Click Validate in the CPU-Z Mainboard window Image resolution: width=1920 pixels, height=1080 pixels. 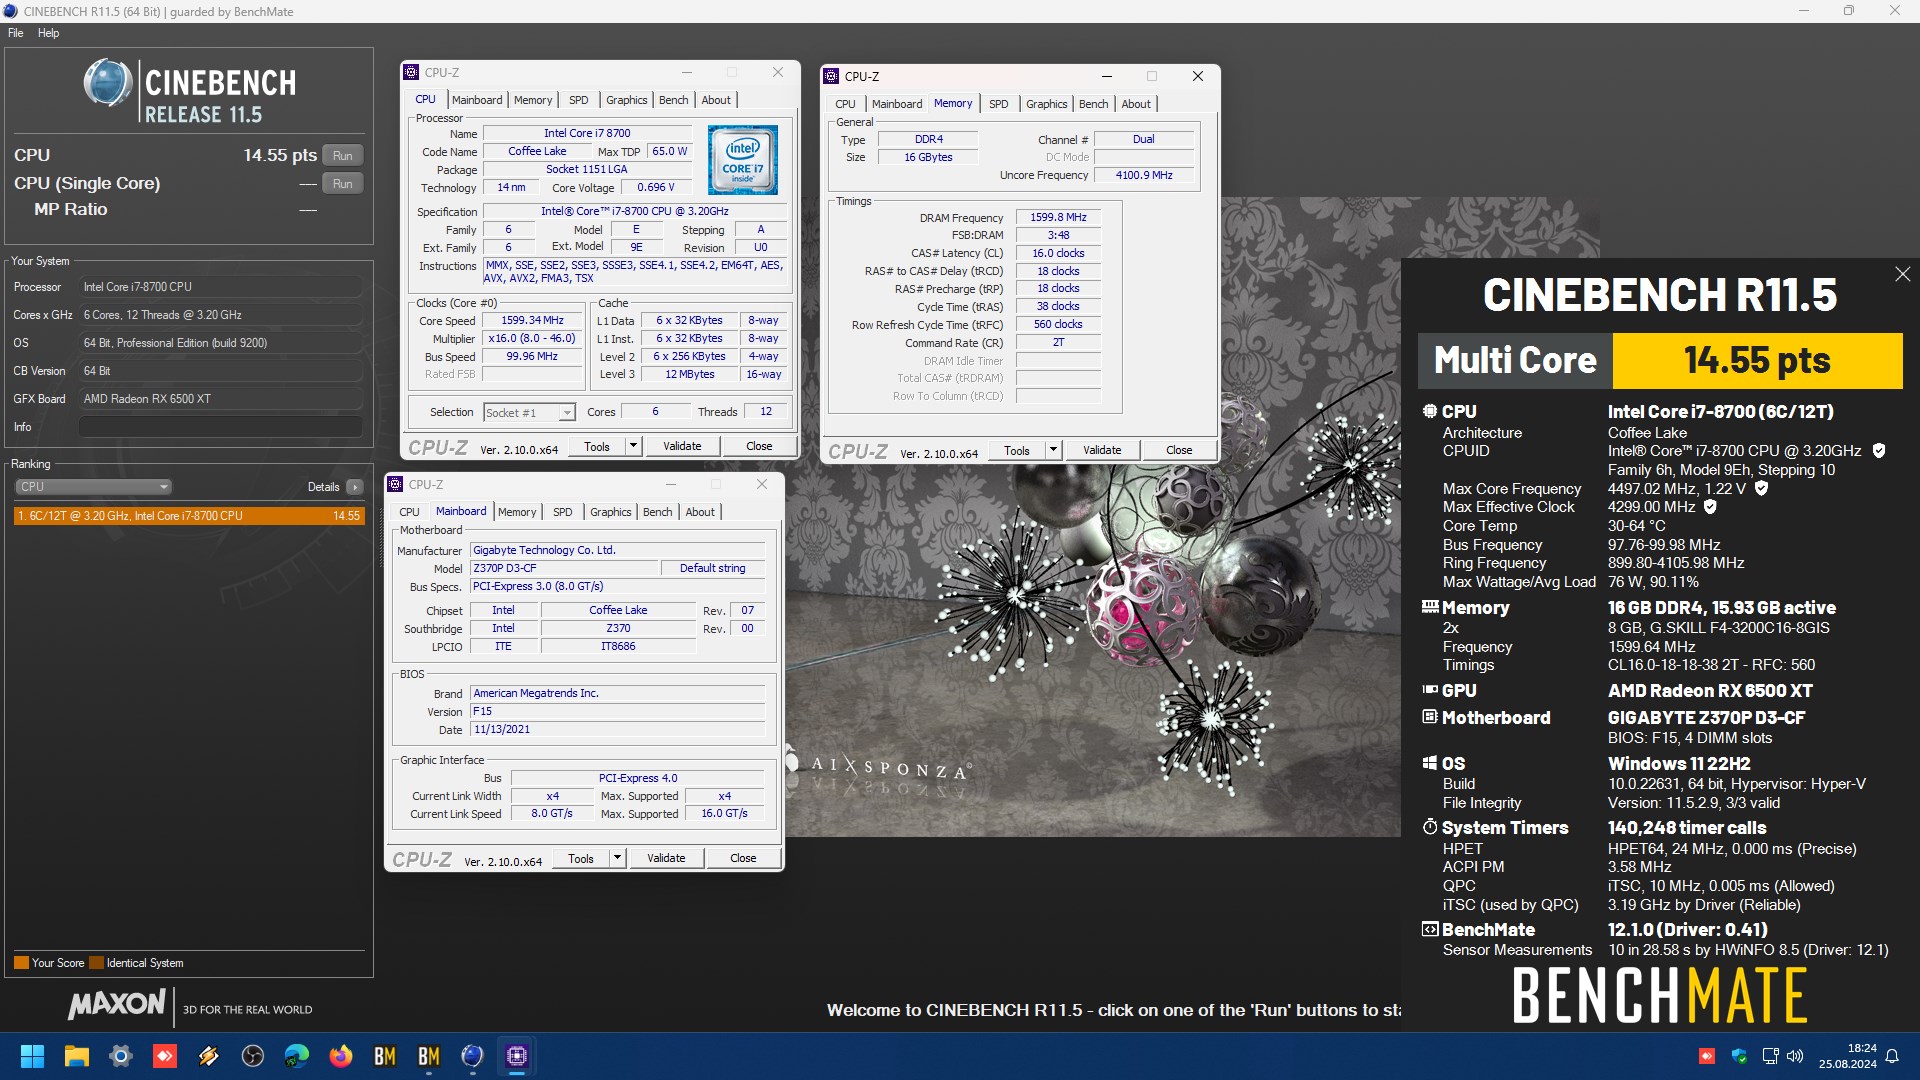666,858
